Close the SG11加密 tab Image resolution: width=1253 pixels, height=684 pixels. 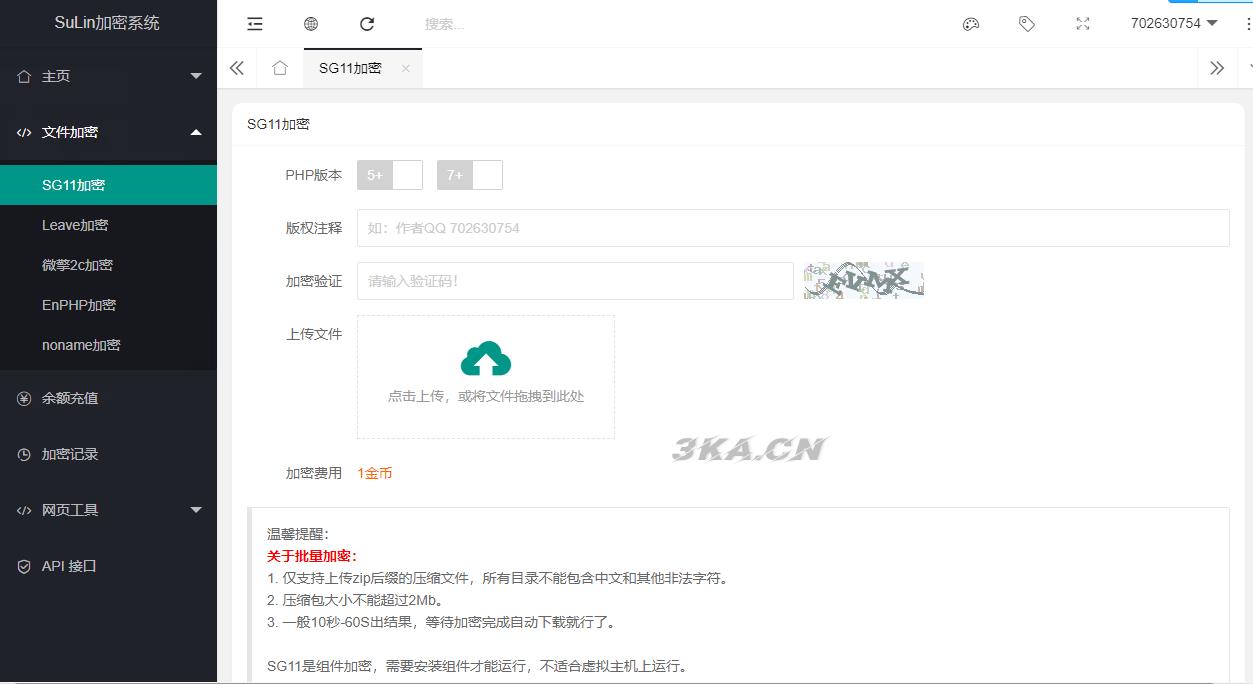405,68
